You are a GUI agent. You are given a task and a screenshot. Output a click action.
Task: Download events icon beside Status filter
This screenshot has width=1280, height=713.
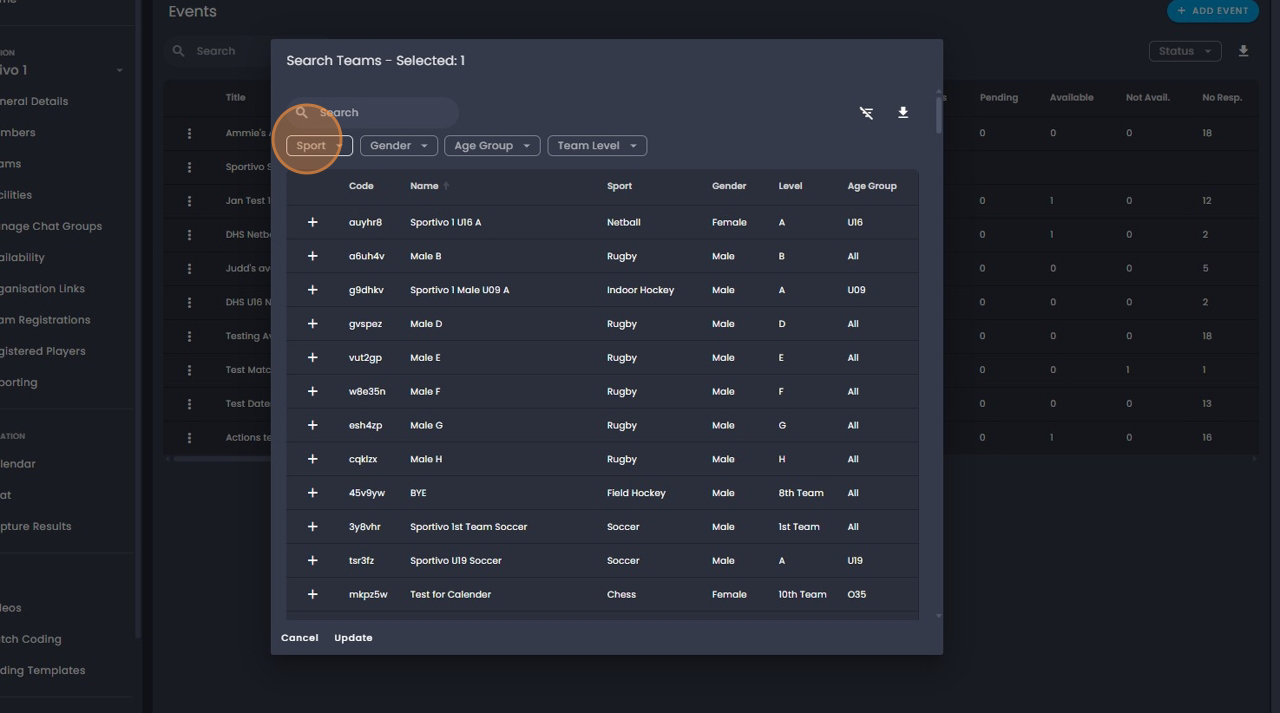[x=1243, y=51]
